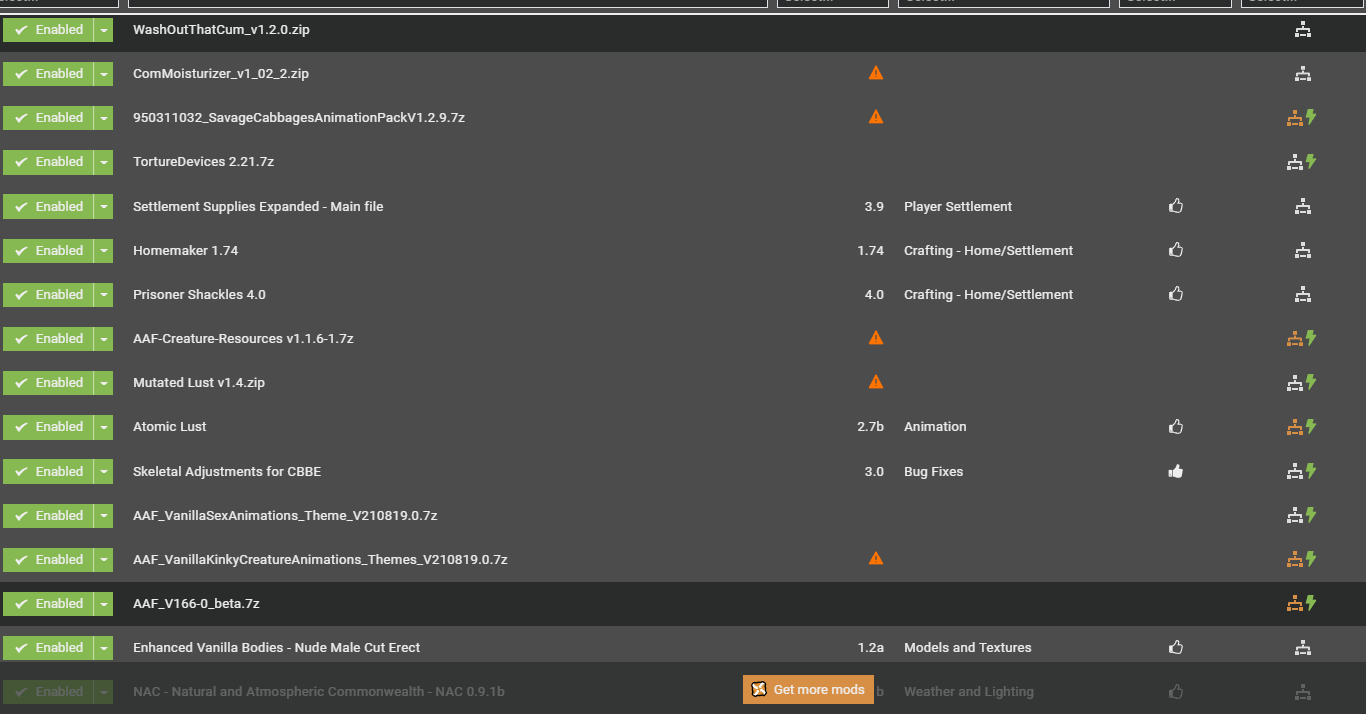Viewport: 1366px width, 714px height.
Task: Select mod name AAF-Creature-Resources v1.1.6-1.7z
Action: (243, 339)
